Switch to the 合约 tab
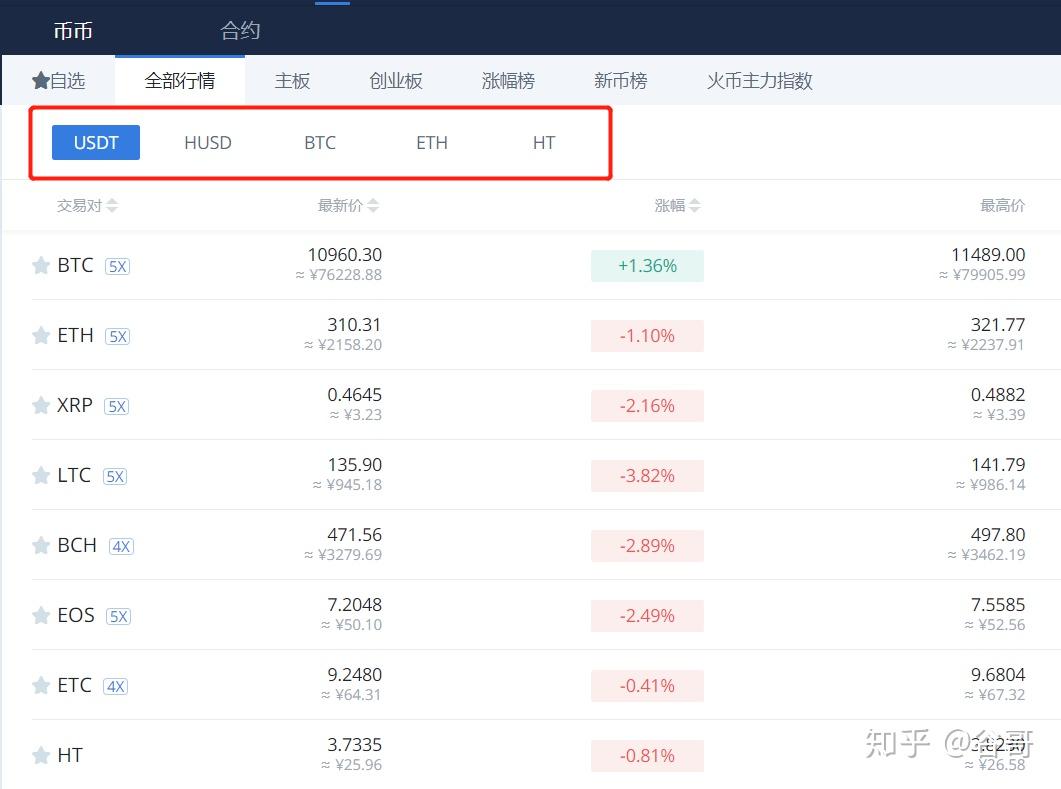Image resolution: width=1061 pixels, height=789 pixels. (239, 29)
